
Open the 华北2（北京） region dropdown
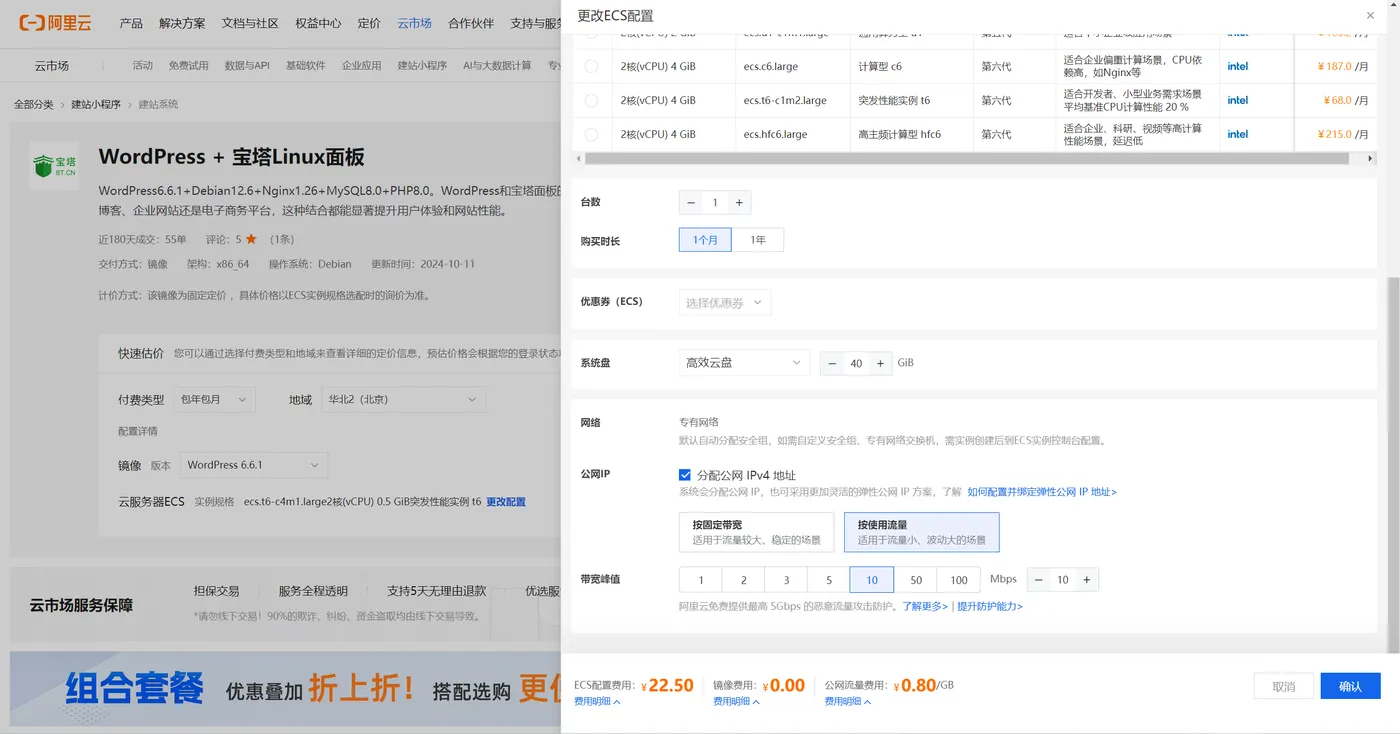pyautogui.click(x=404, y=399)
